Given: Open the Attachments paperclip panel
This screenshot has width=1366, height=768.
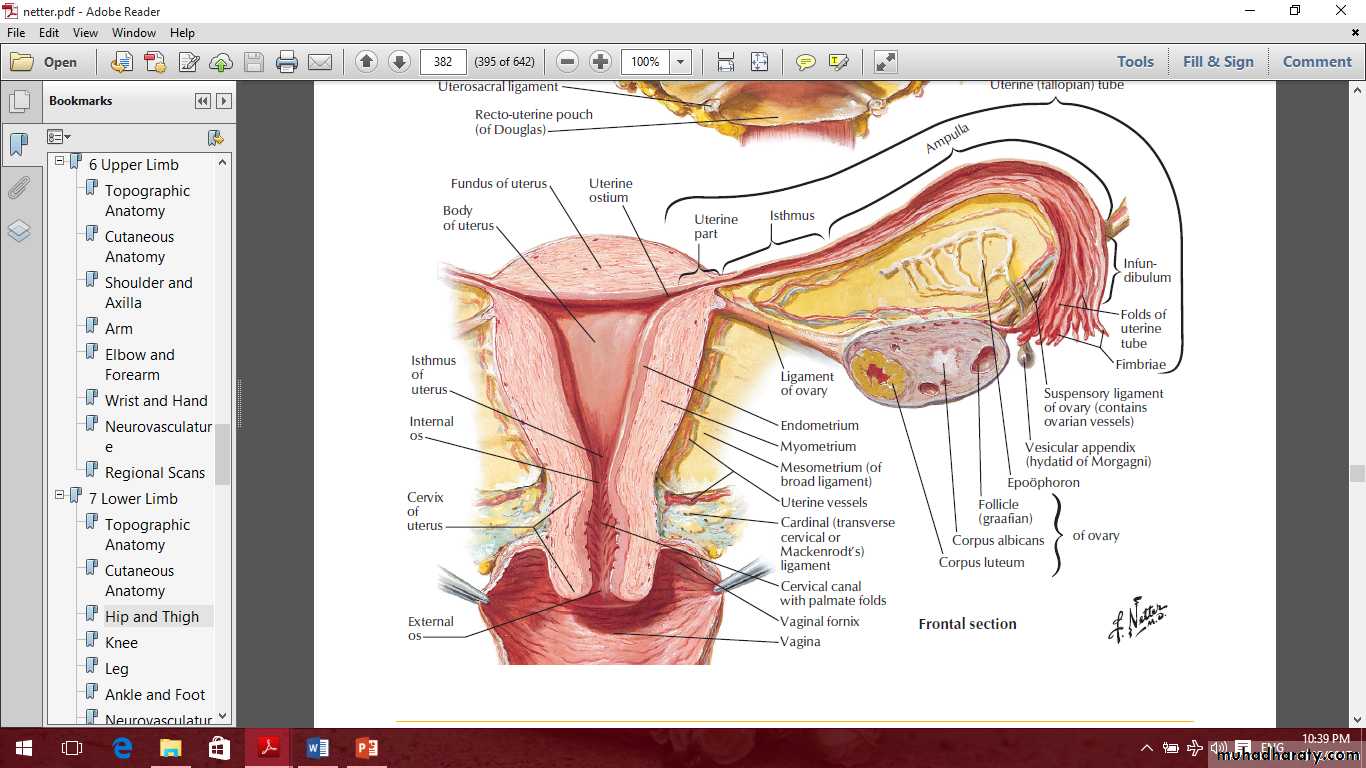Looking at the screenshot, I should coord(19,188).
